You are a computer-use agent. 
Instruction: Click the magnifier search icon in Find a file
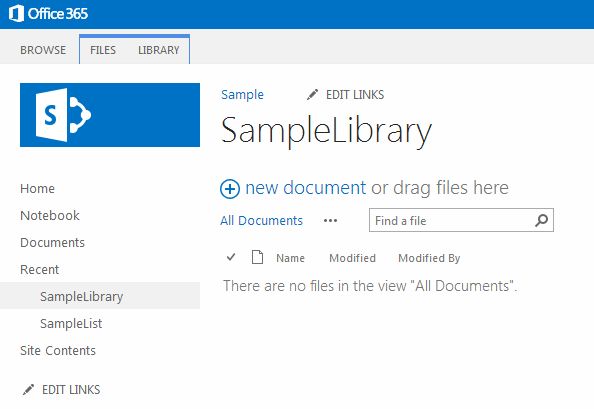tap(541, 220)
